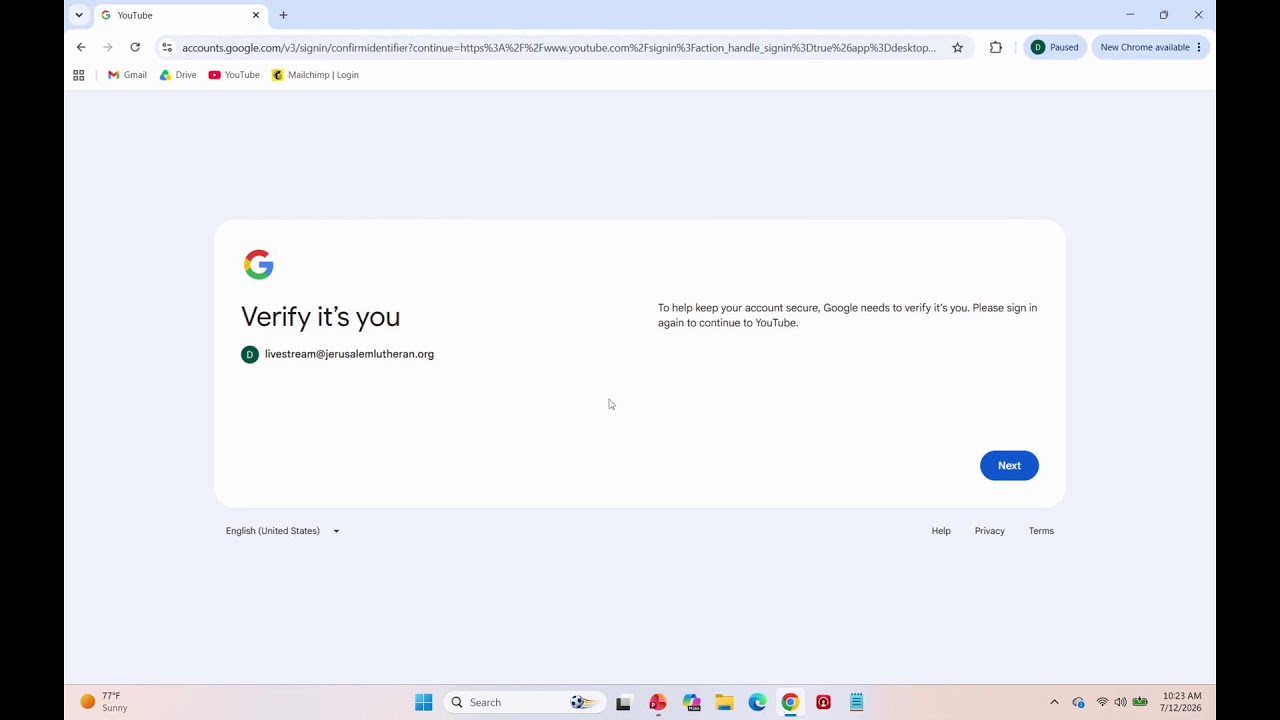Open the Paused profile menu

coord(1055,47)
